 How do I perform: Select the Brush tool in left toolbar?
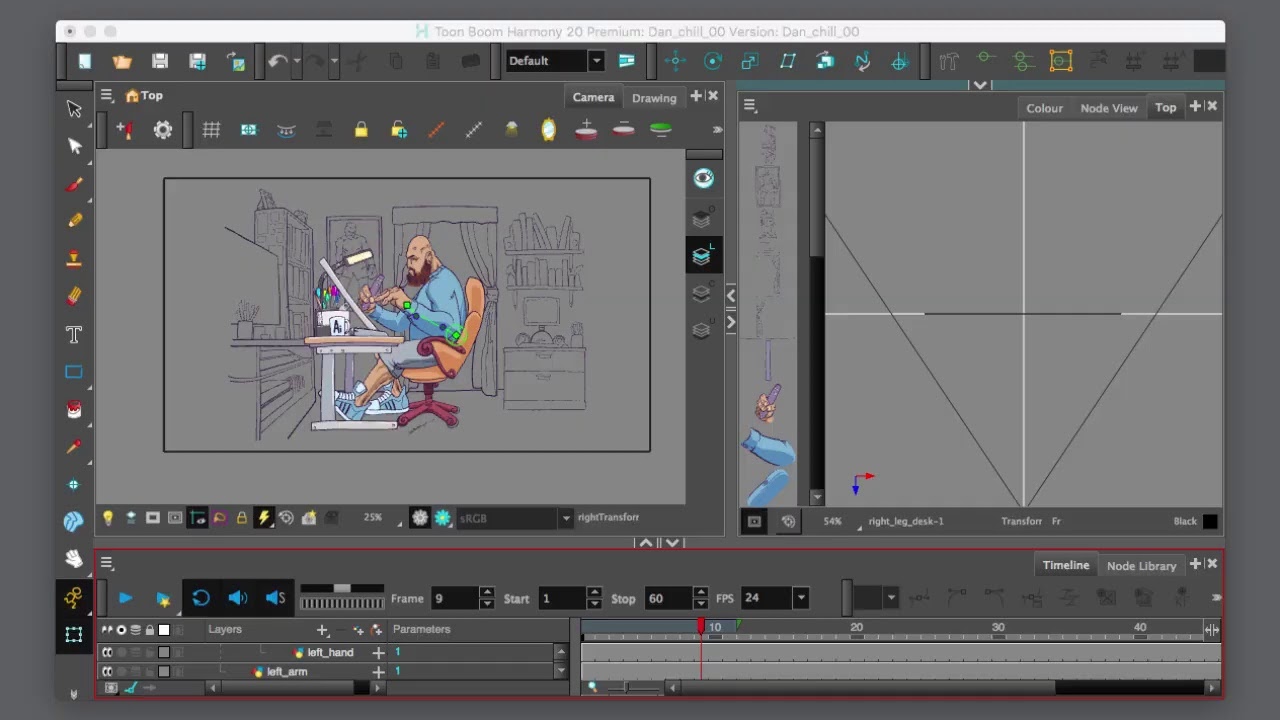(x=74, y=184)
